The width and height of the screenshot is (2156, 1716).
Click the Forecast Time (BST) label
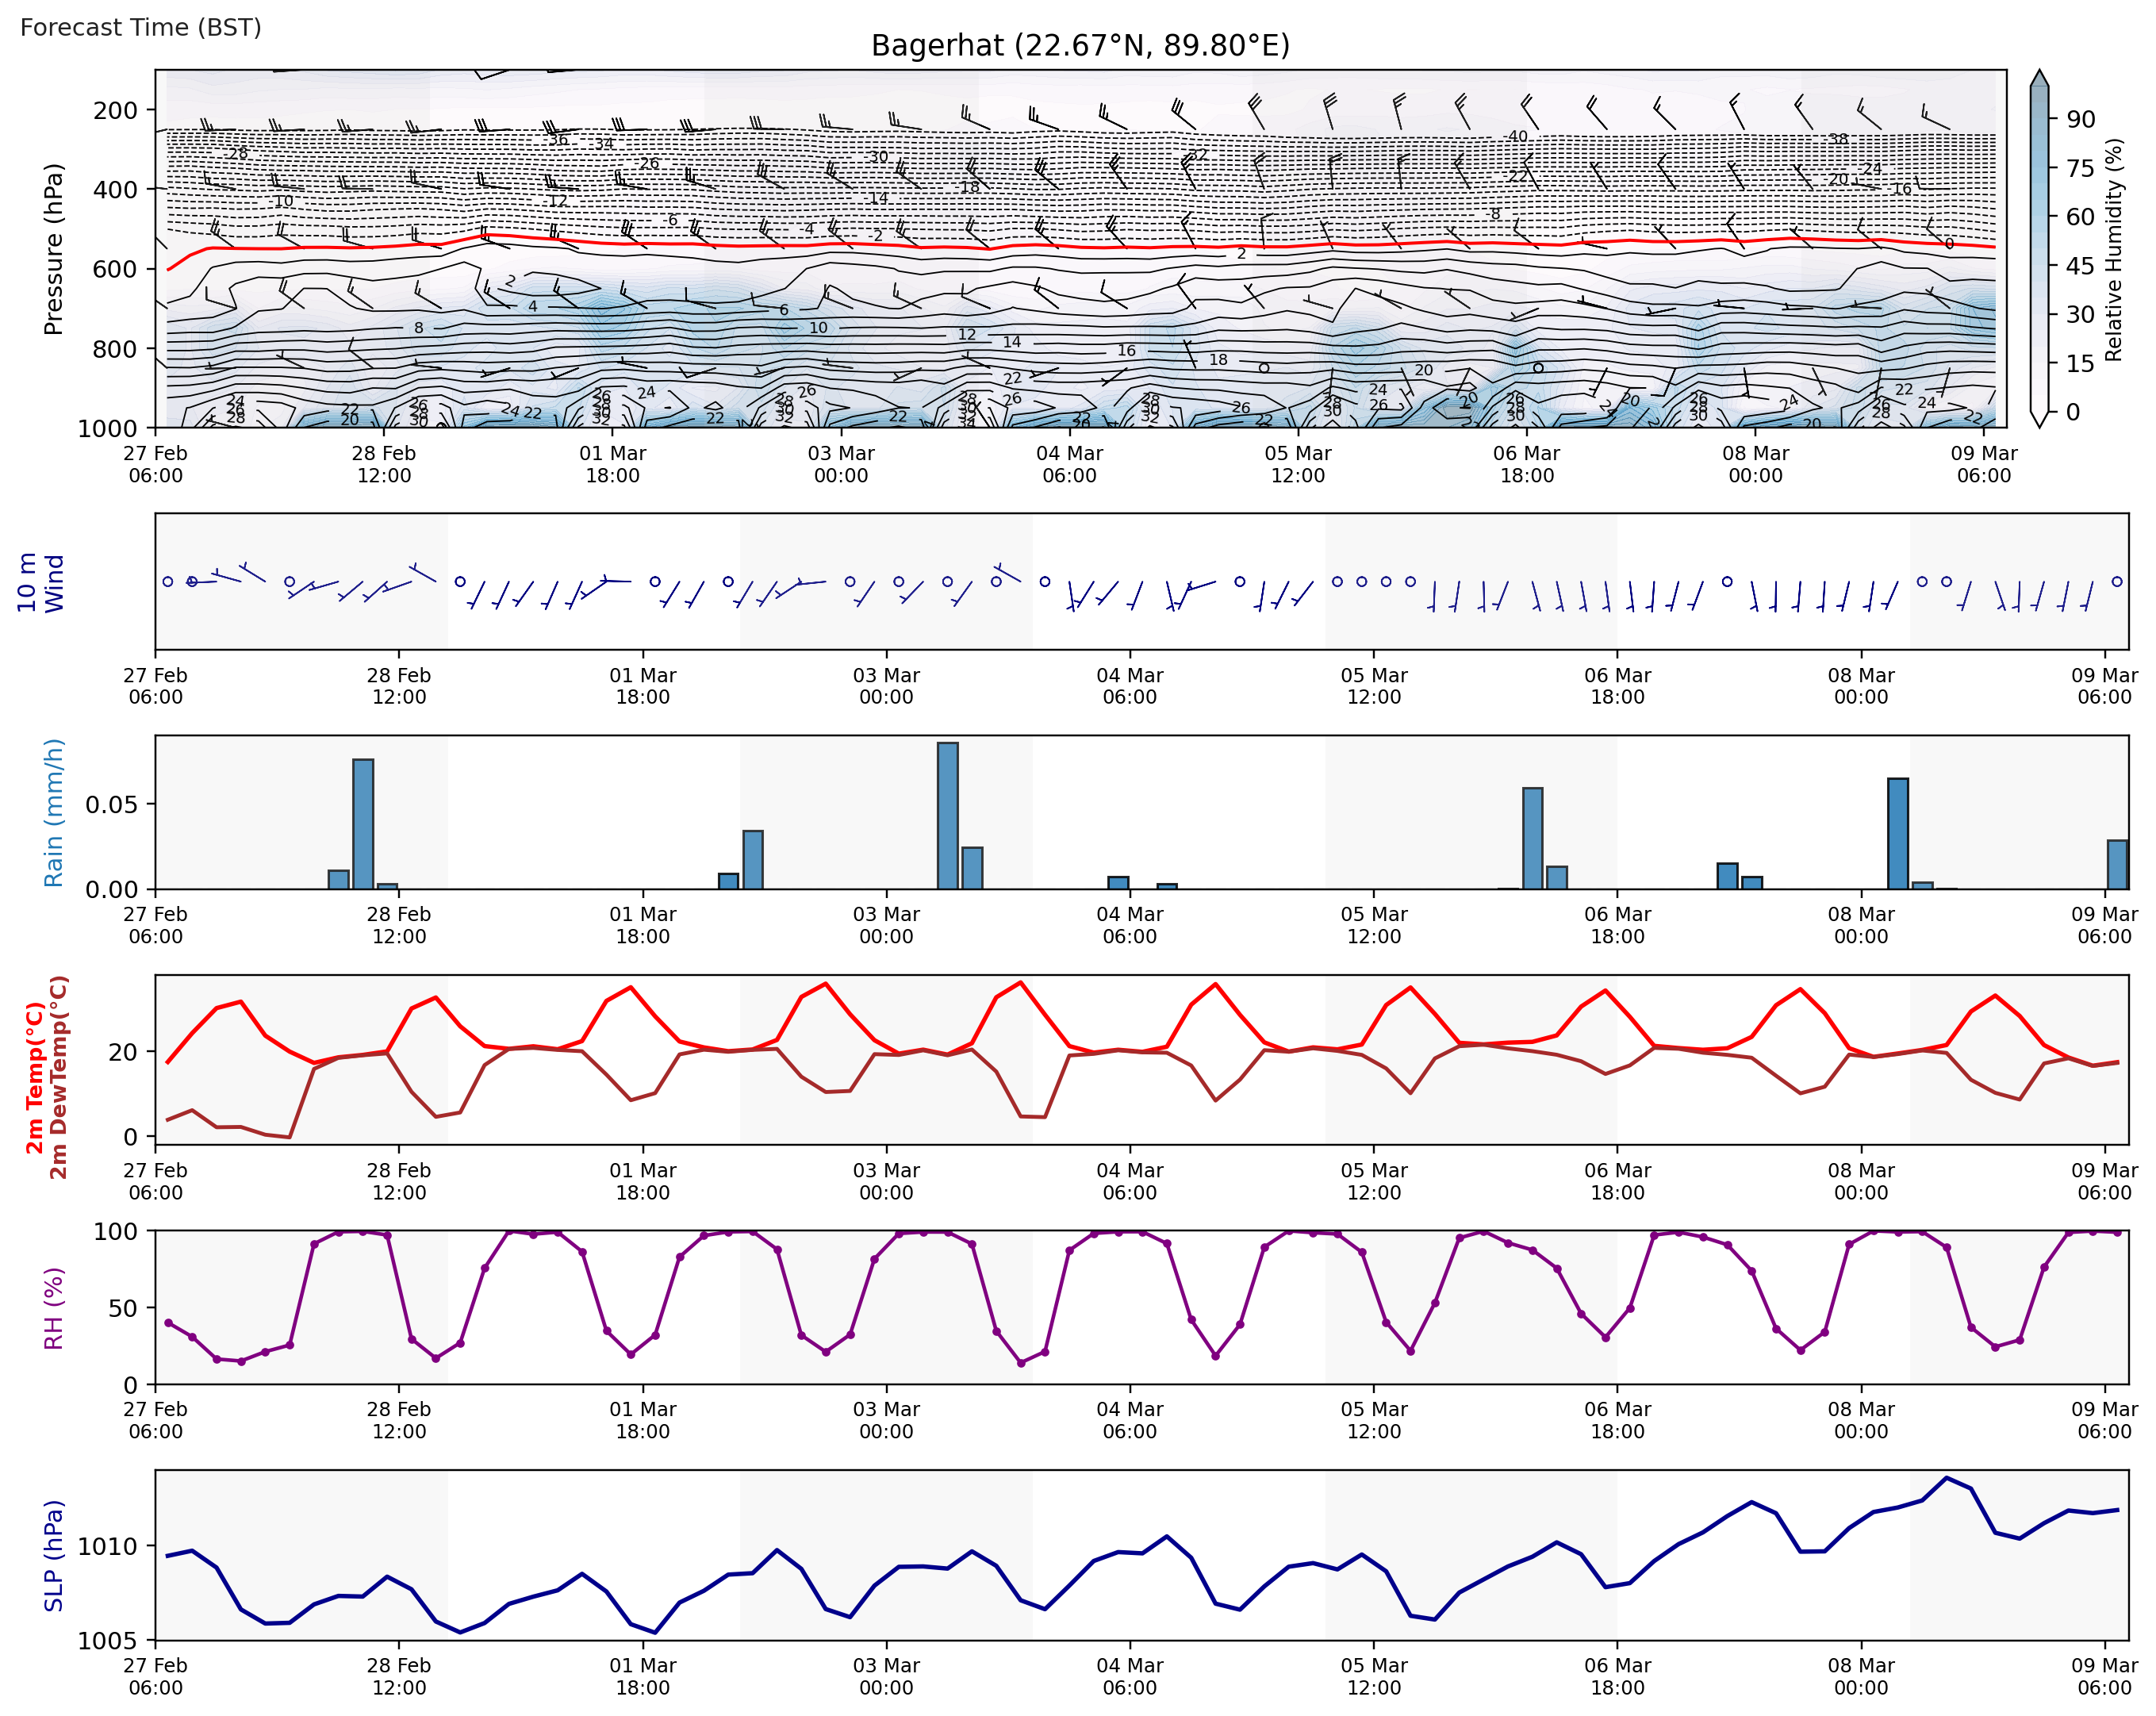click(141, 27)
